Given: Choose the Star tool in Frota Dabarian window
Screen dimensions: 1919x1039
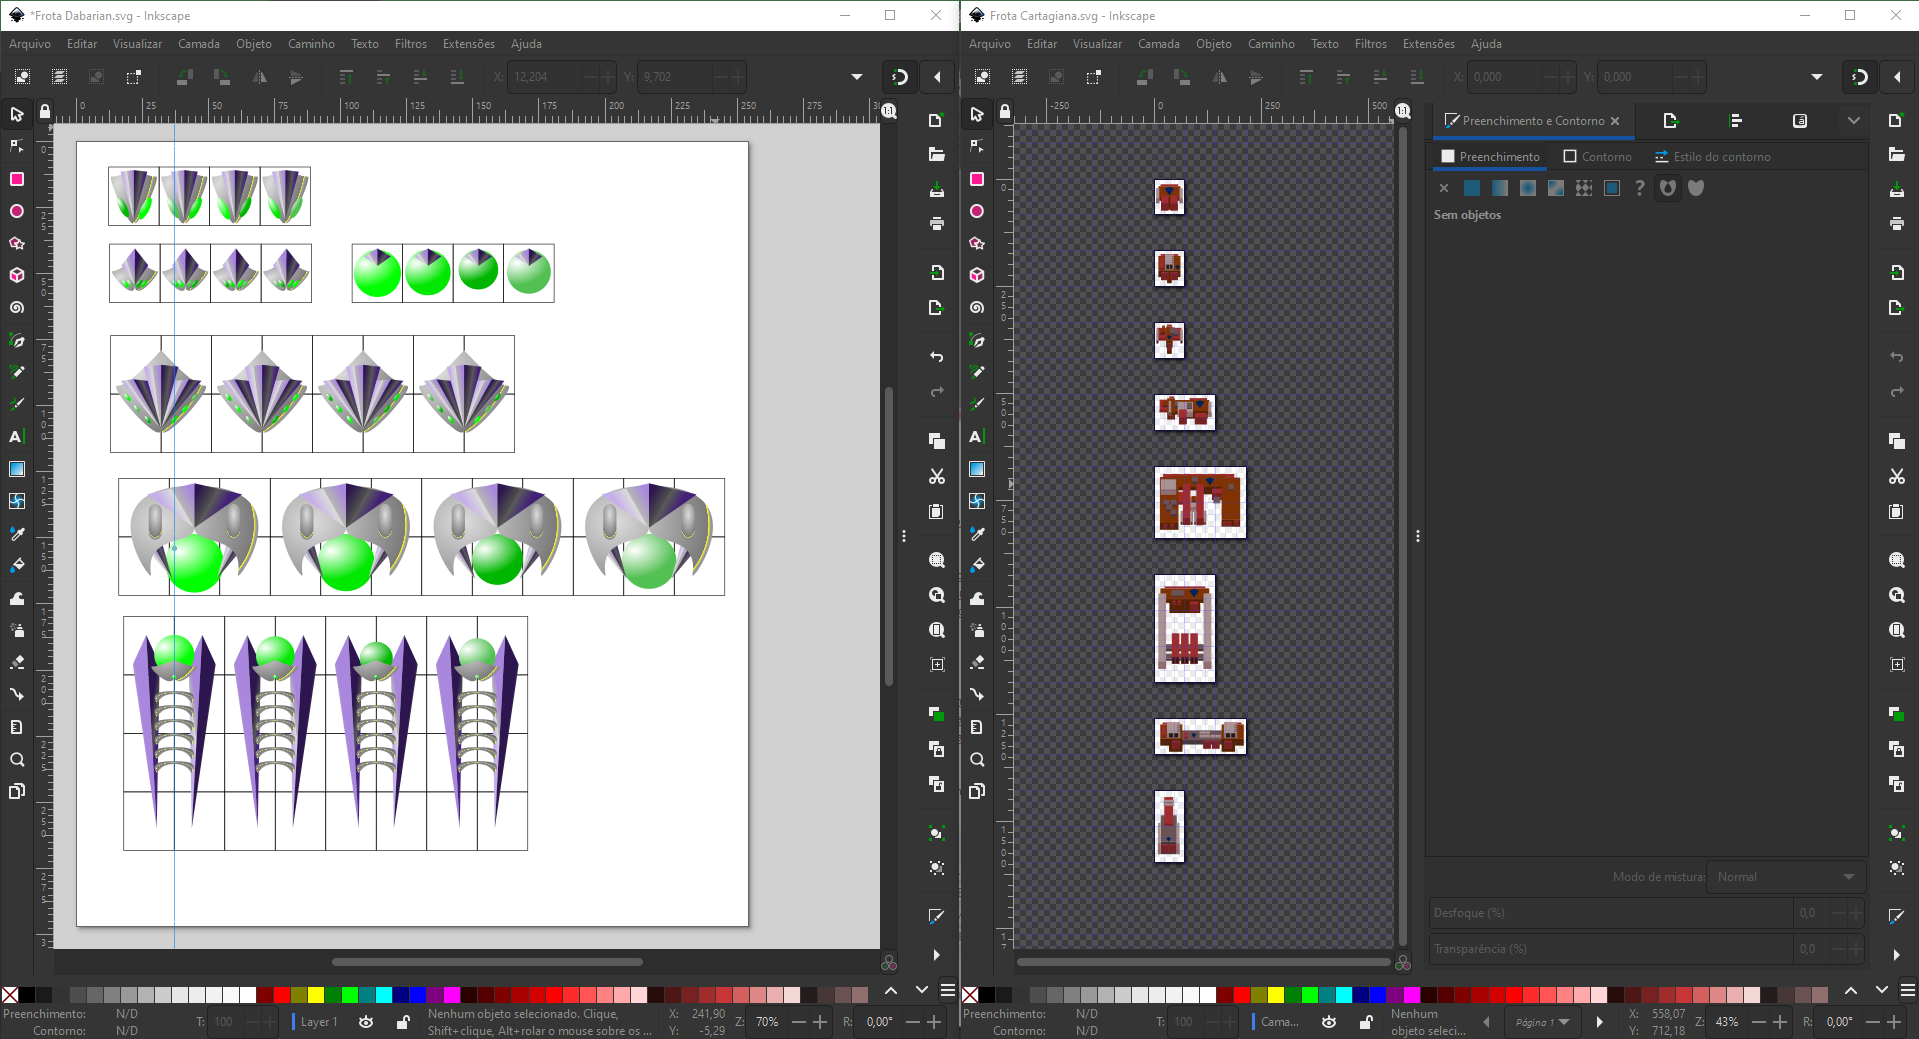Looking at the screenshot, I should pos(16,243).
